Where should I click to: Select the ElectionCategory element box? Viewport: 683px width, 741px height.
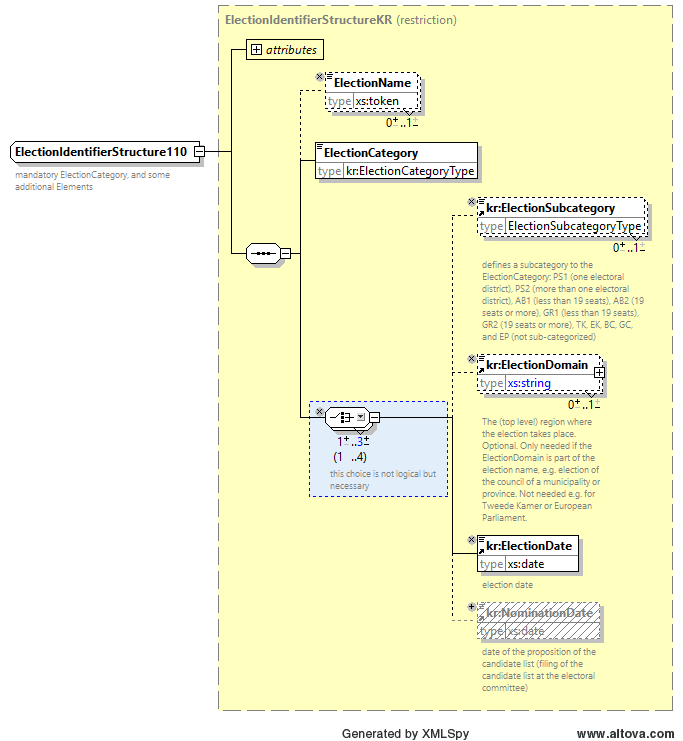coord(397,161)
